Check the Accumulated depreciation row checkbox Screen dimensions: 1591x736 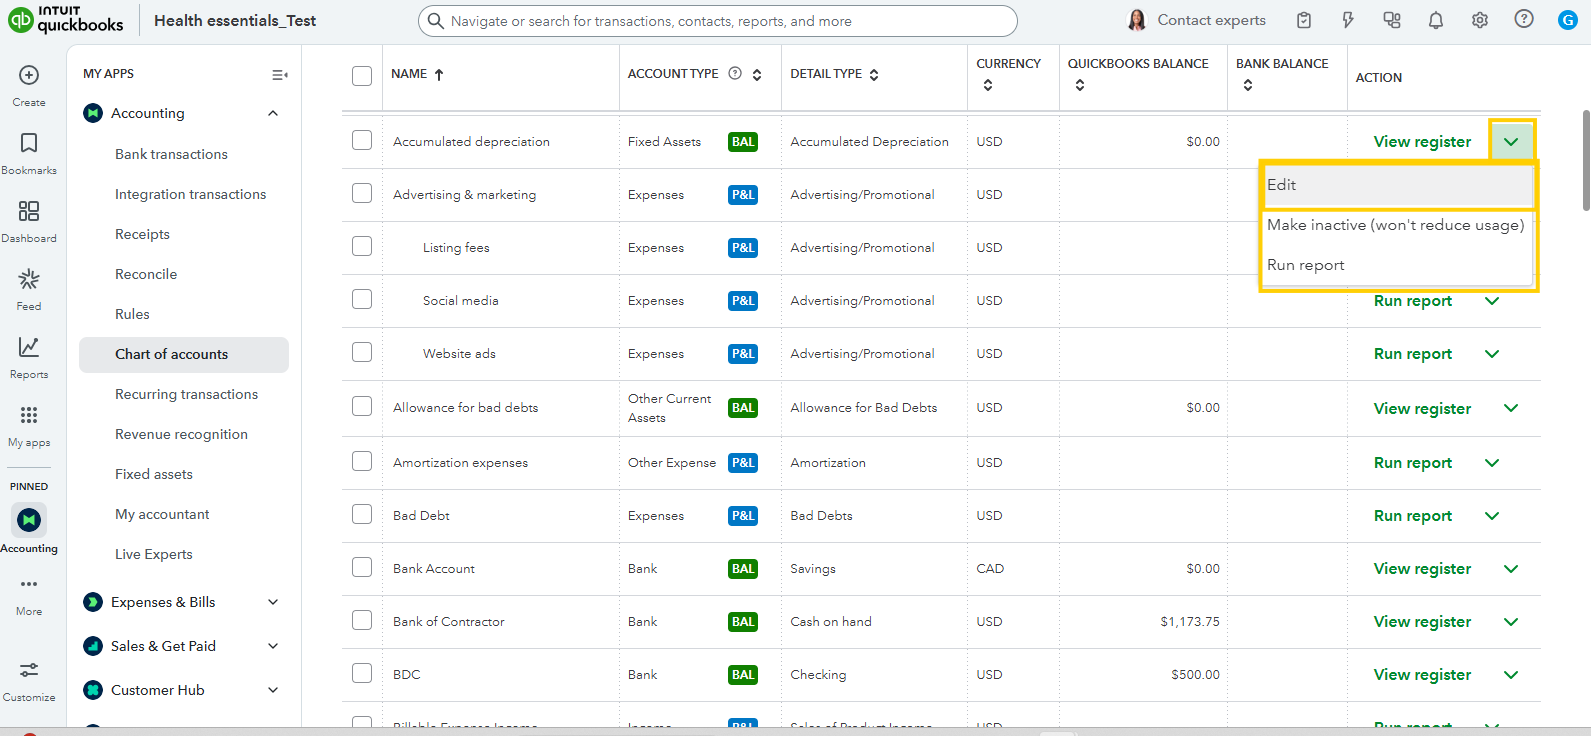pos(362,140)
